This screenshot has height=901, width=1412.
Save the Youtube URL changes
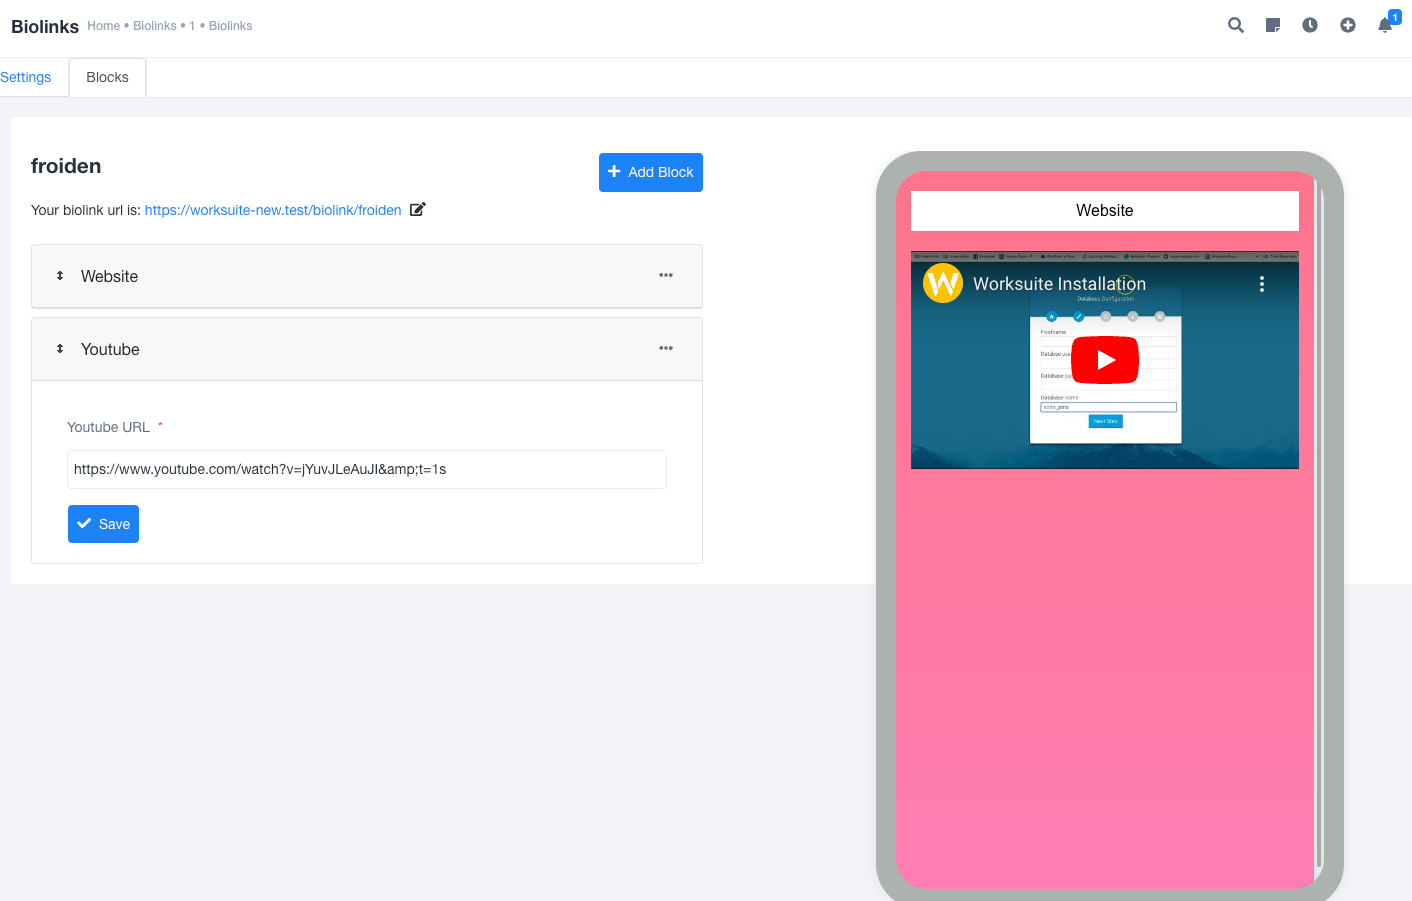pyautogui.click(x=103, y=523)
